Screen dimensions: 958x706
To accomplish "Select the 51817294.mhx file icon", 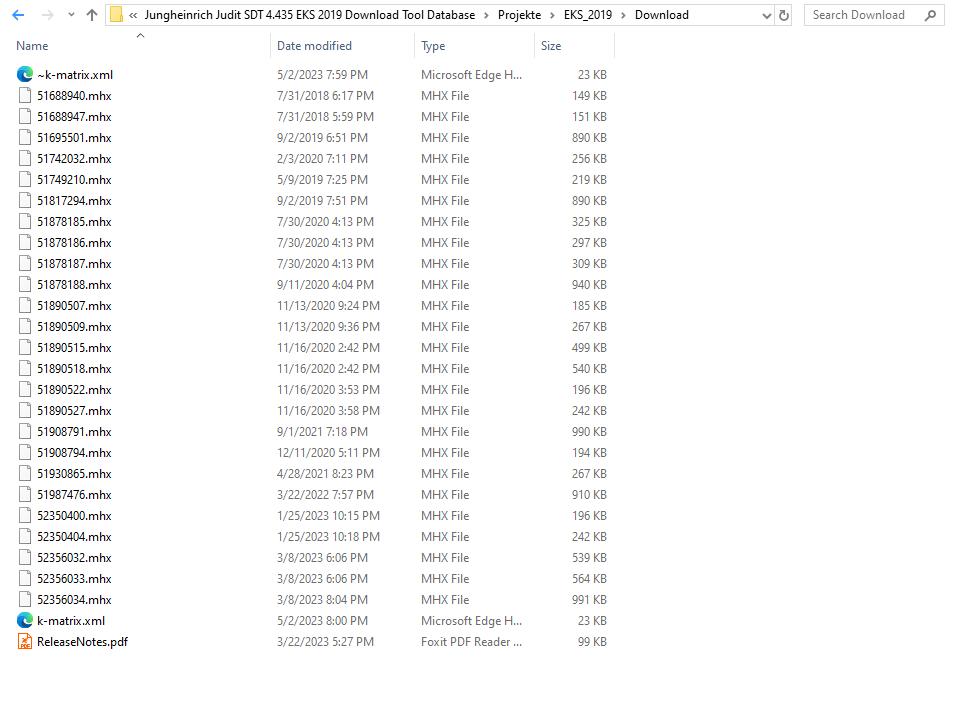I will (24, 200).
